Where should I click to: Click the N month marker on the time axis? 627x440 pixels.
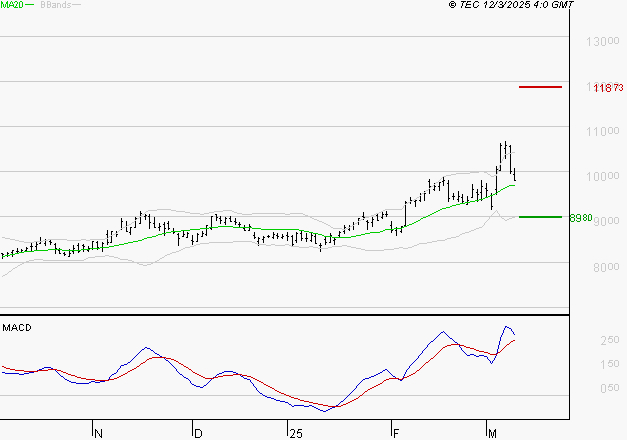point(98,434)
